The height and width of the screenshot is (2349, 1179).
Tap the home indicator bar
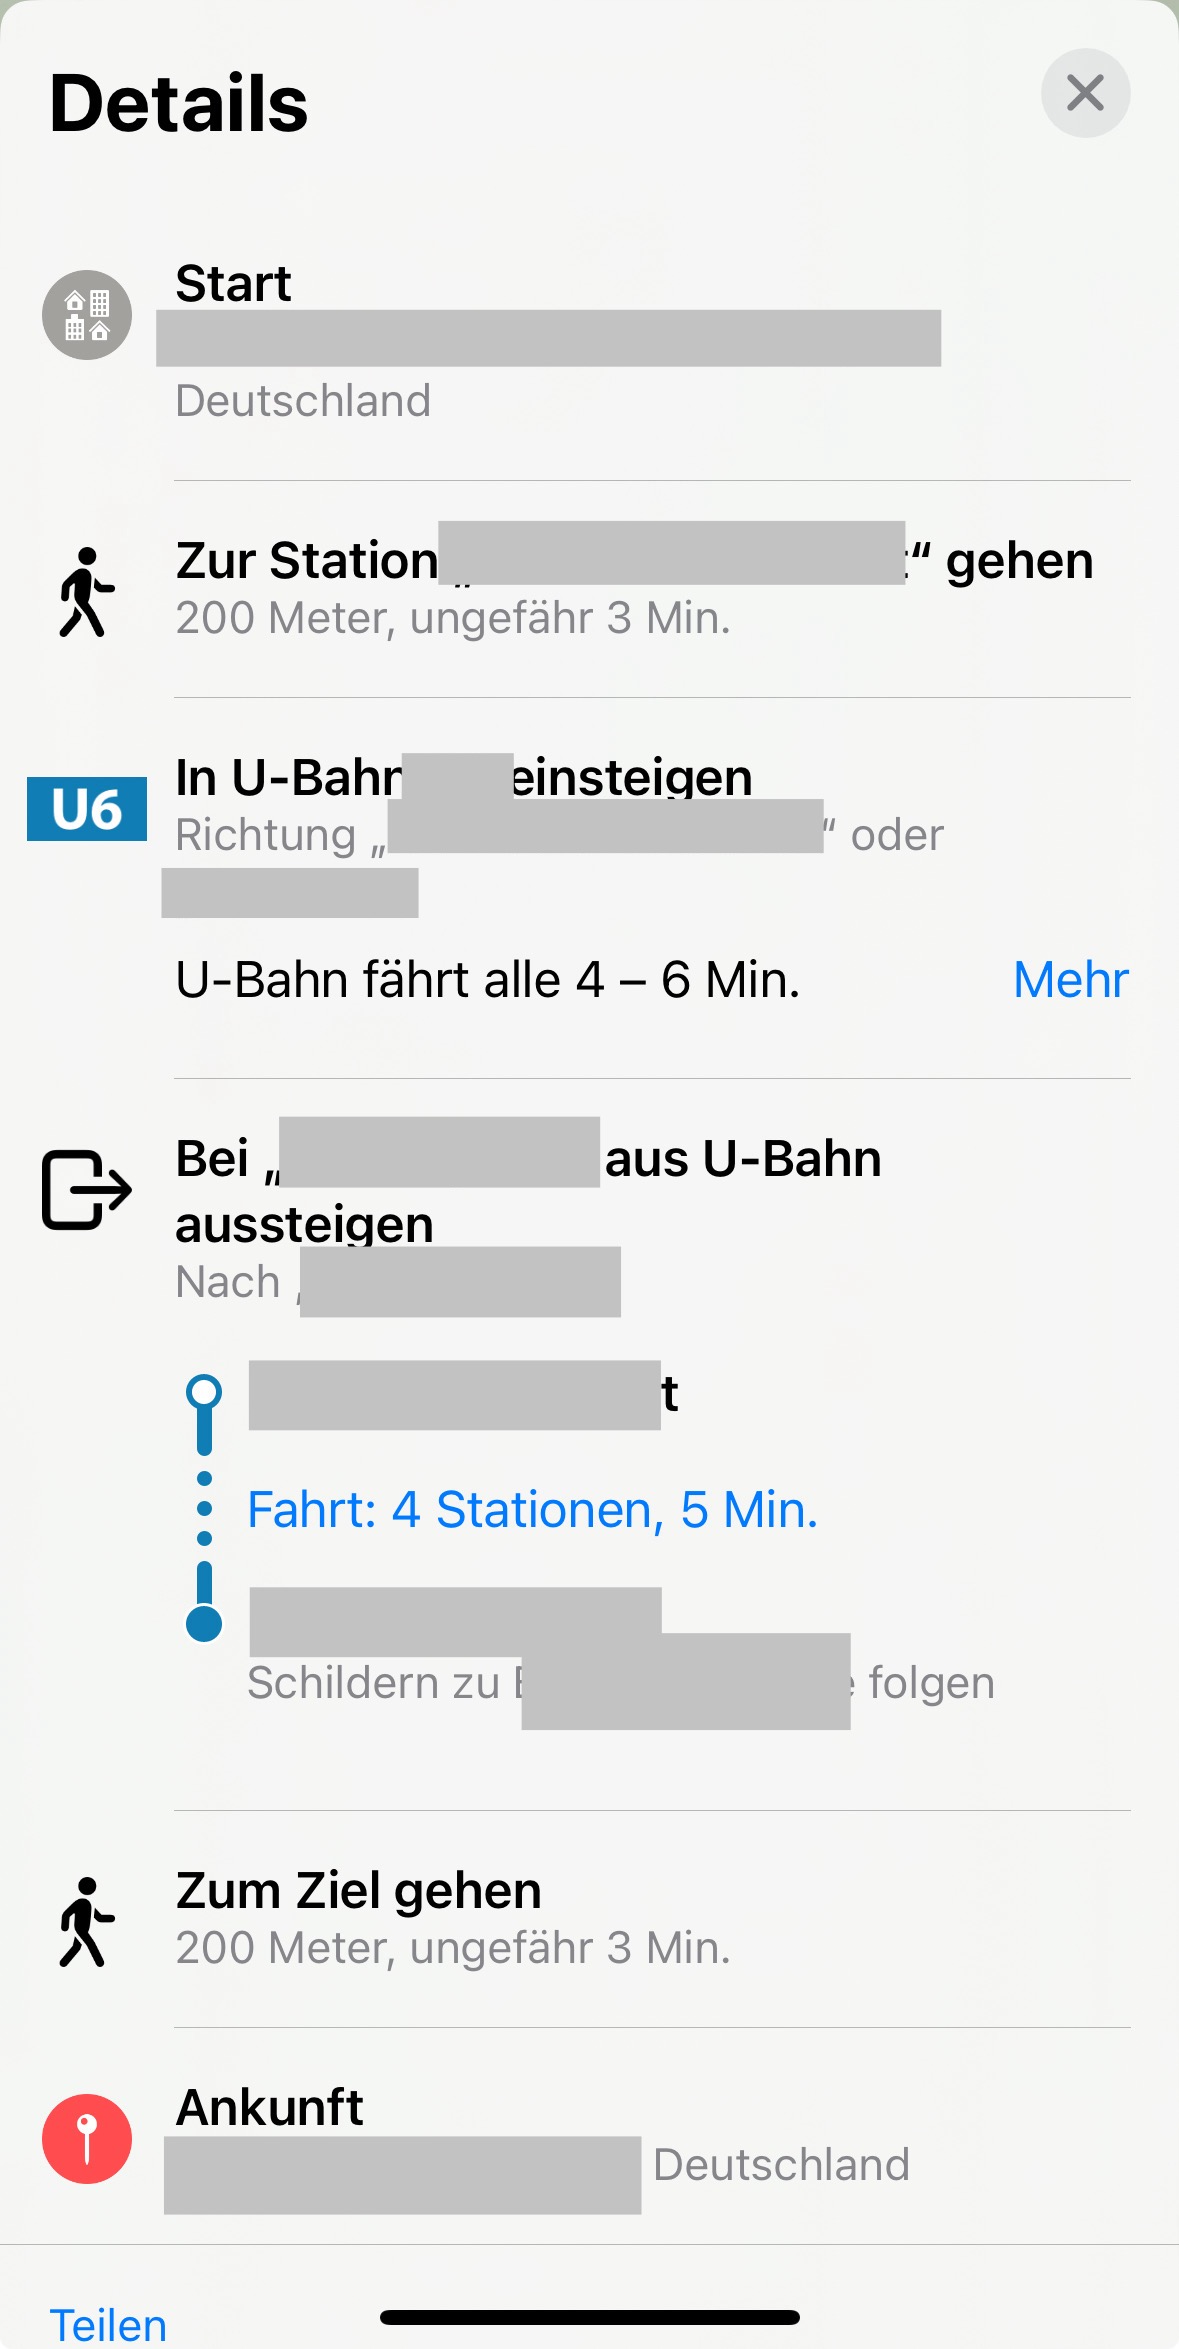(589, 2317)
